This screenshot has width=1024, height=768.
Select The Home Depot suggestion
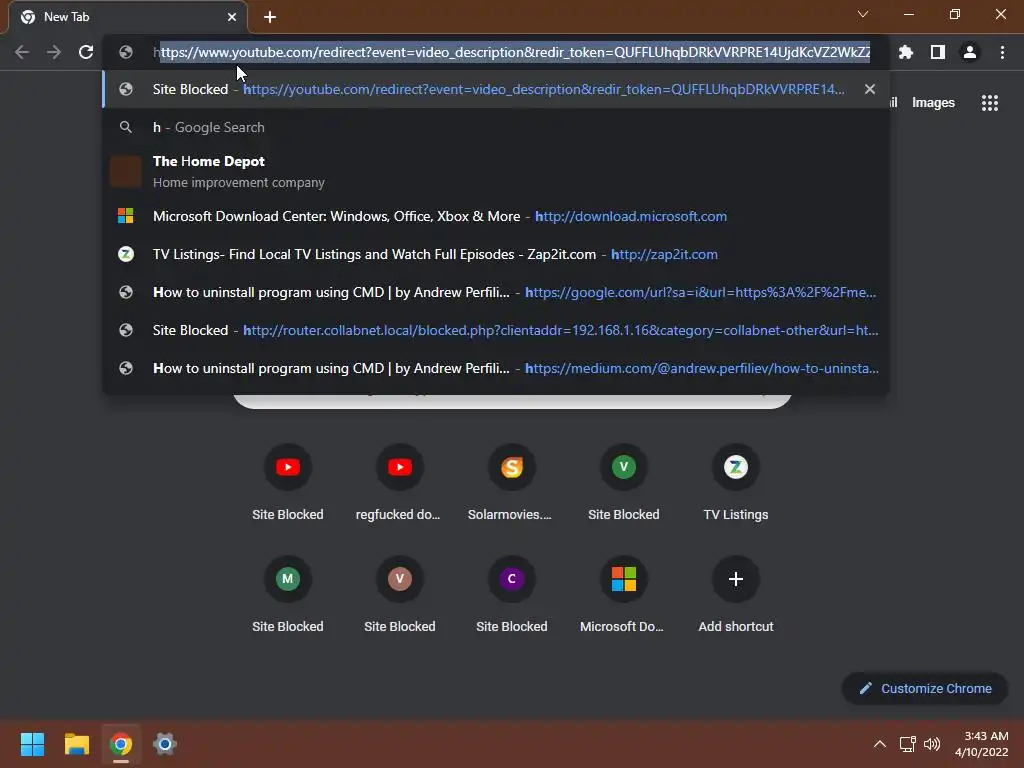coord(496,171)
